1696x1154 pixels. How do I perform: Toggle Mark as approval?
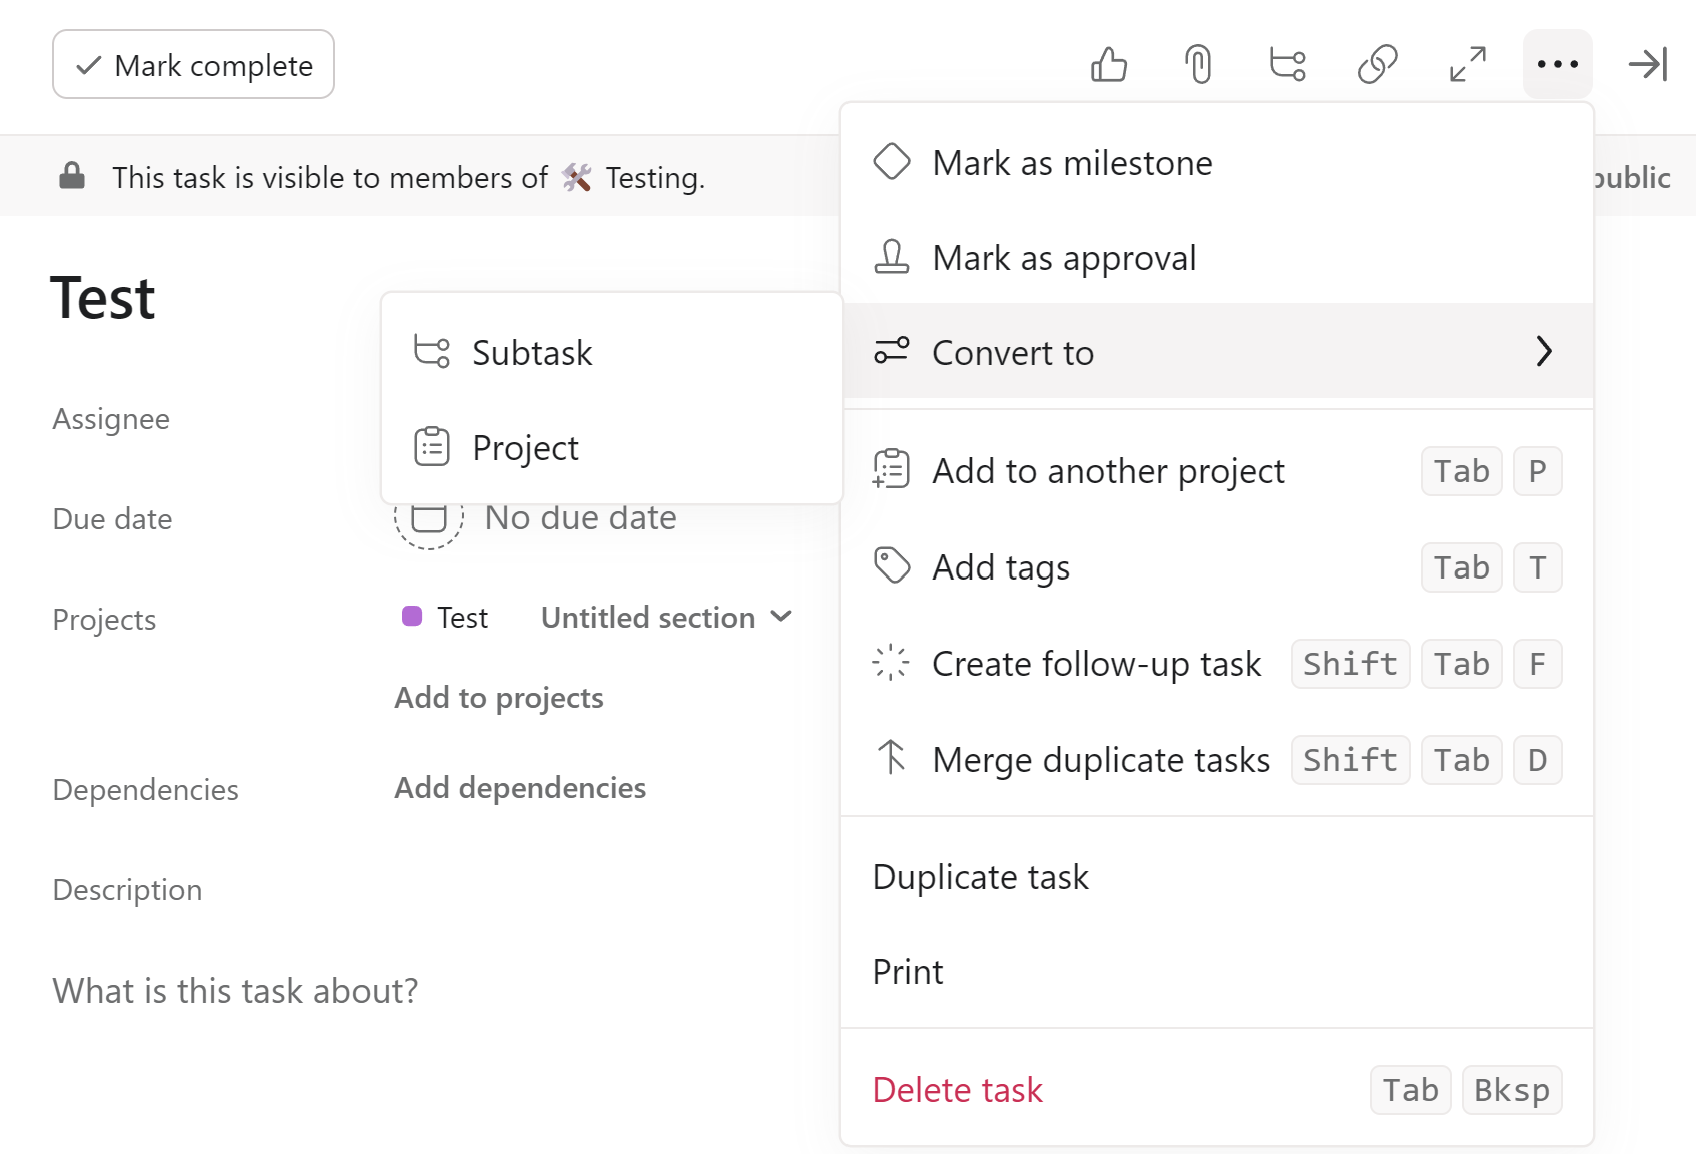1064,258
